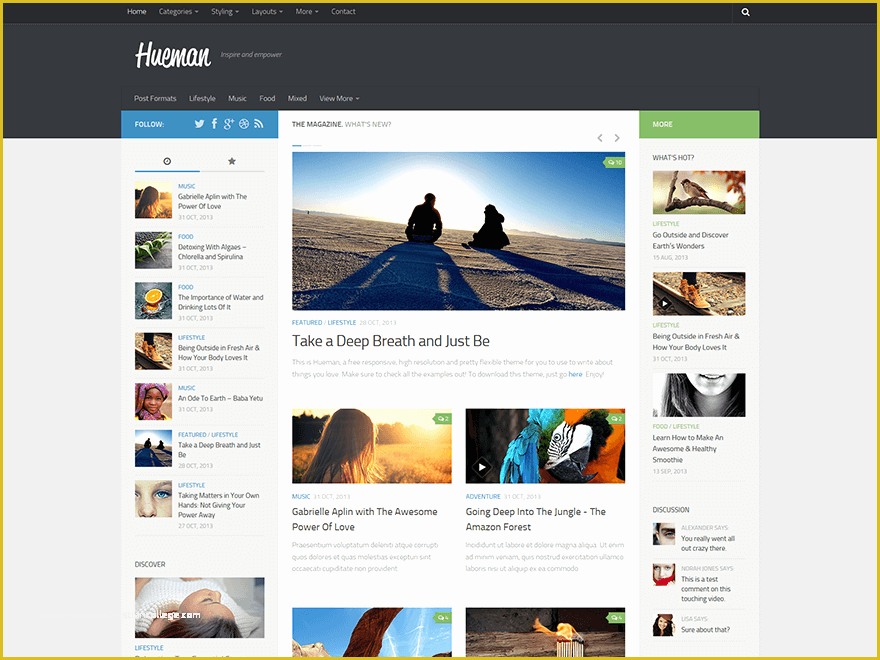This screenshot has width=880, height=660.
Task: Open the Dribbble follow icon
Action: (x=244, y=124)
